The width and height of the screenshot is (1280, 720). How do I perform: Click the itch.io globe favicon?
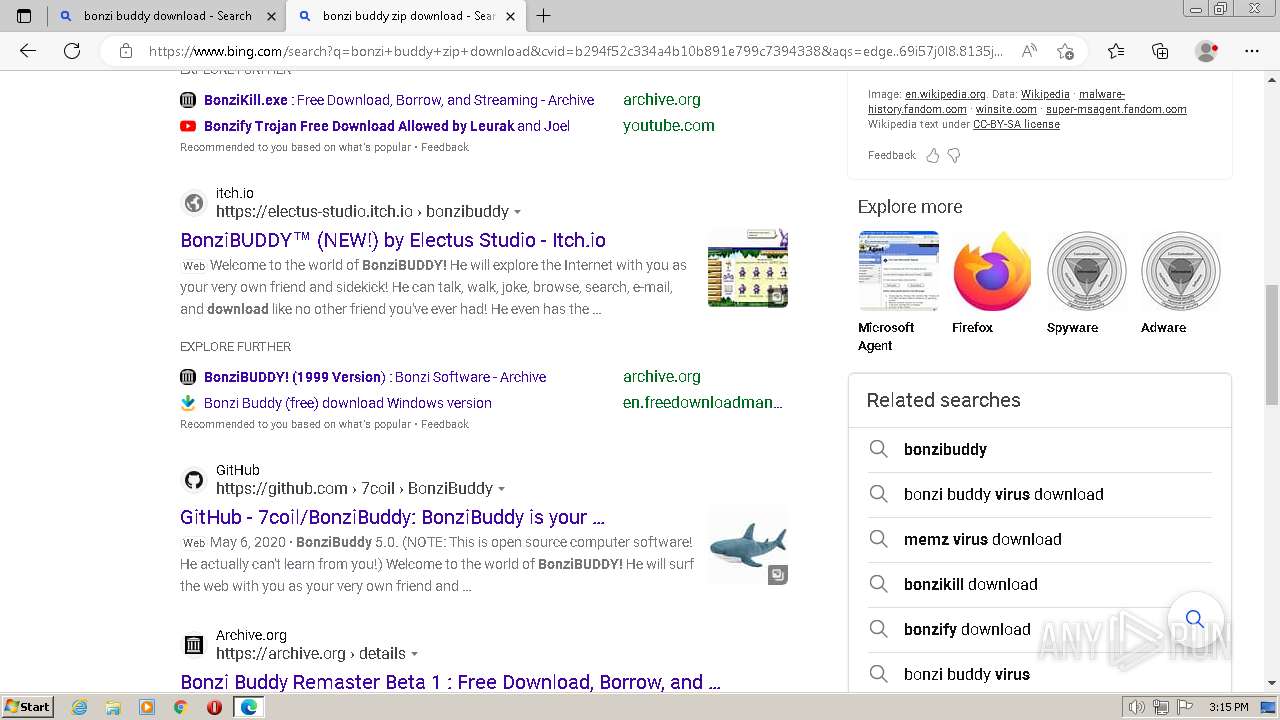194,203
